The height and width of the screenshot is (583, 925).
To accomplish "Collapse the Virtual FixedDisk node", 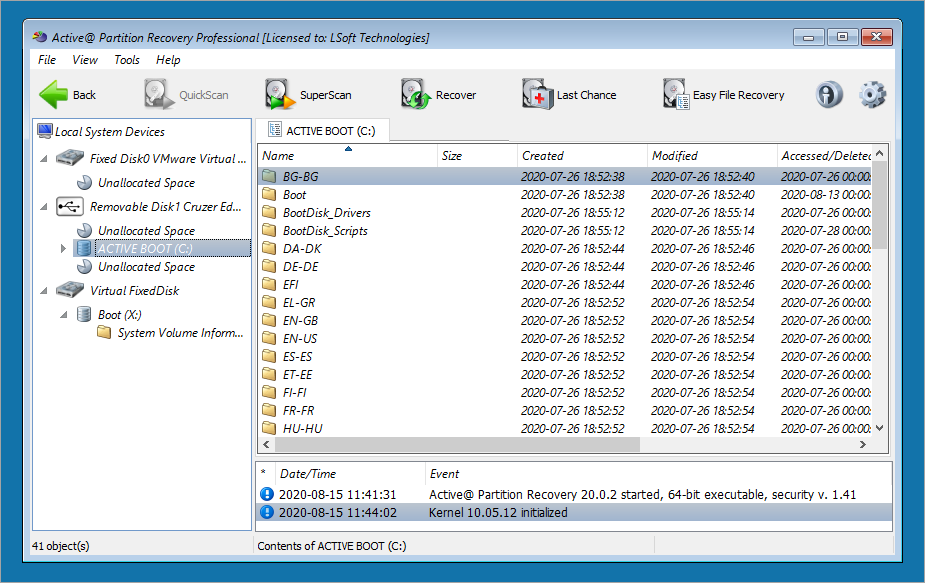I will pos(44,290).
